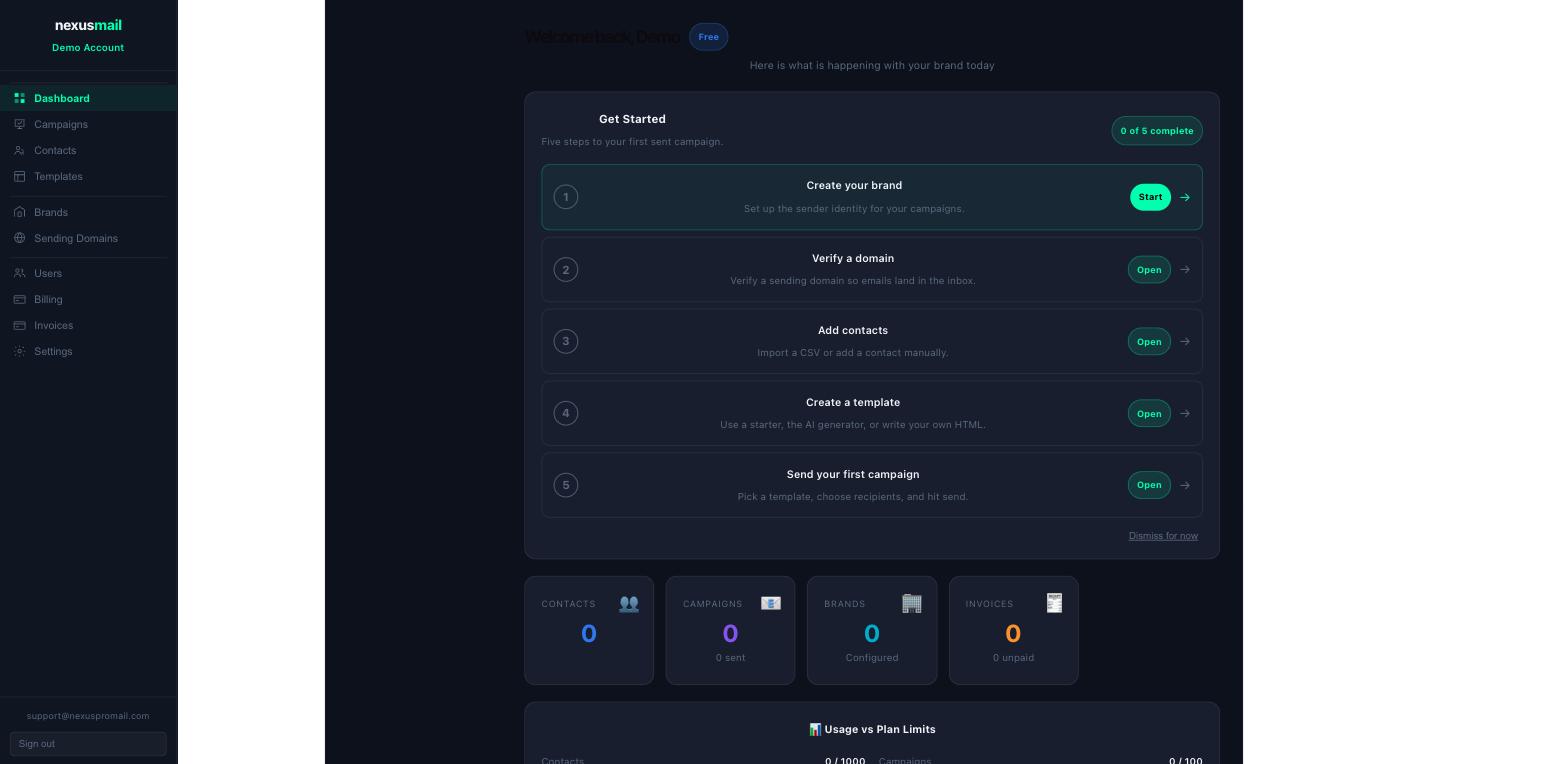Click the Contacts stat card count
Viewport: 1568px width, 764px height.
pyautogui.click(x=589, y=633)
